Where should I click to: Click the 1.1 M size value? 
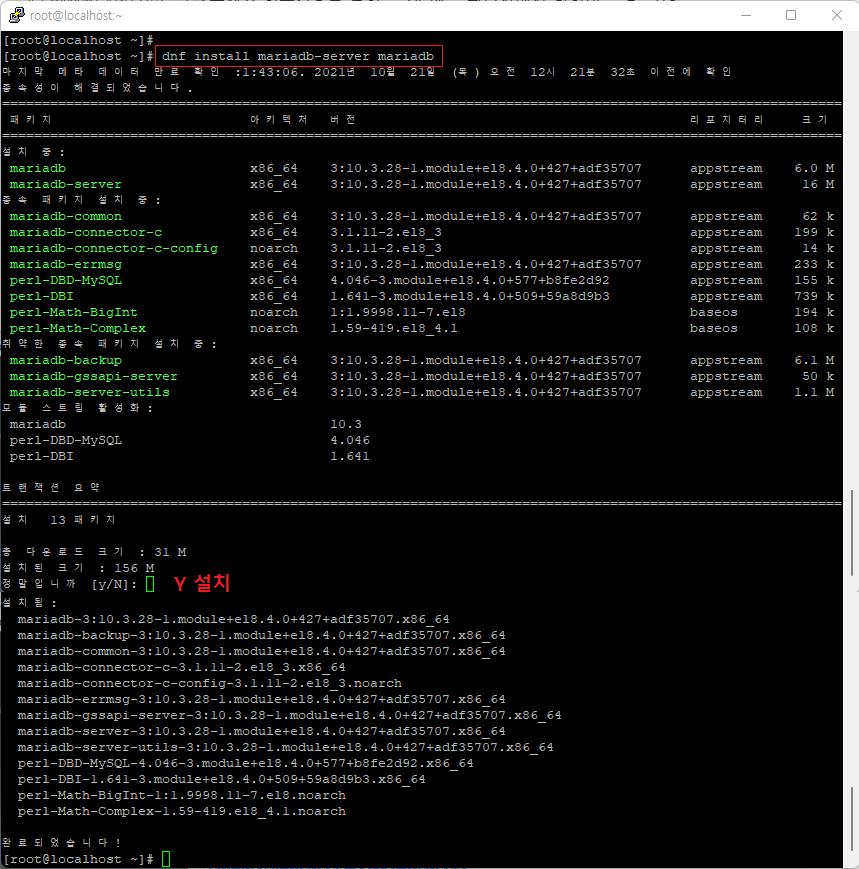click(814, 392)
